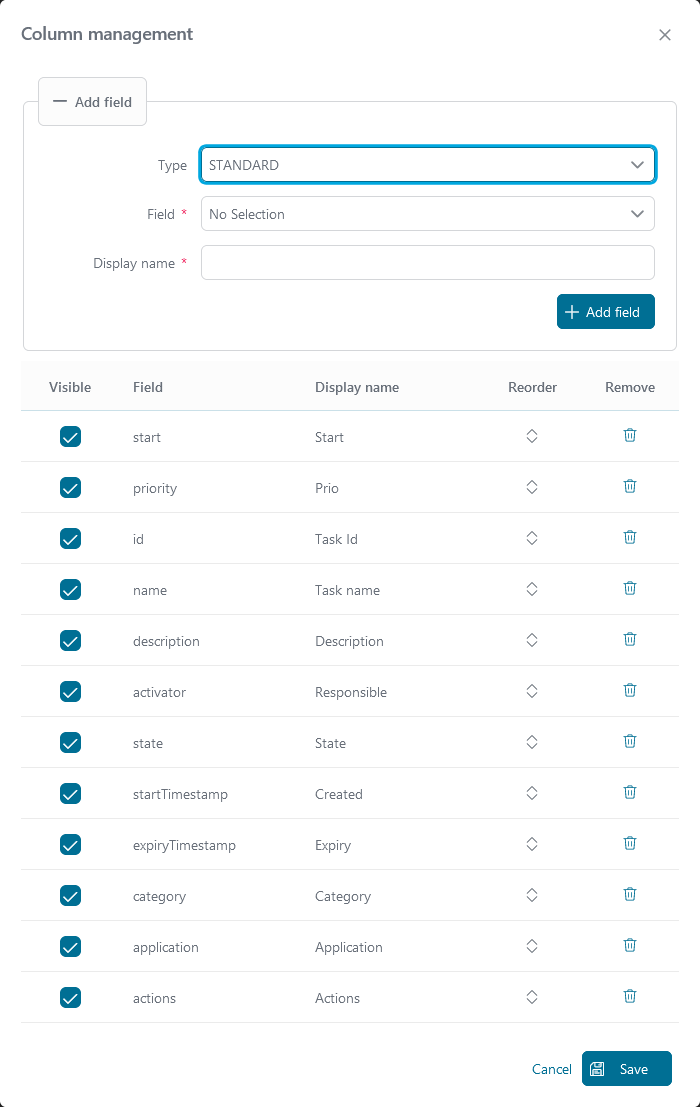
Task: Uncheck visibility for the id field
Action: 70,539
